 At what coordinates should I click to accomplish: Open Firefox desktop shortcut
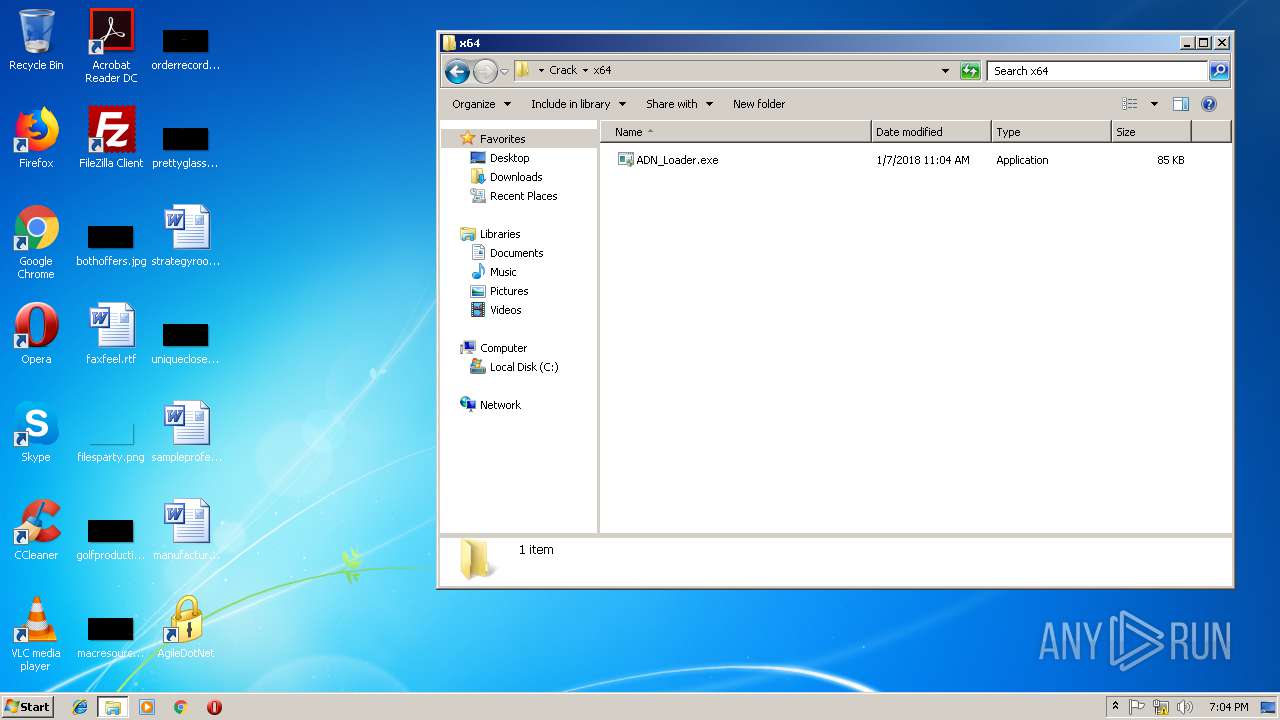[36, 138]
